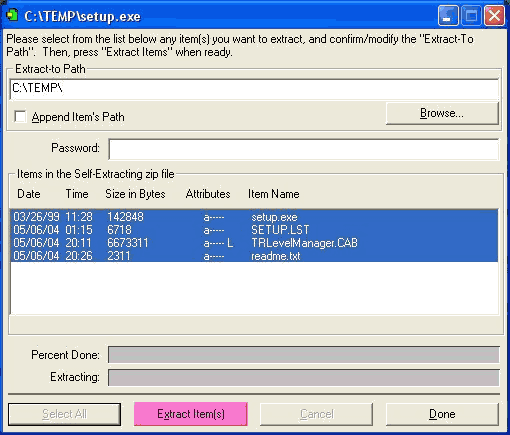Screen dimensions: 510x435
Task: Click the Done button
Action: click(442, 414)
